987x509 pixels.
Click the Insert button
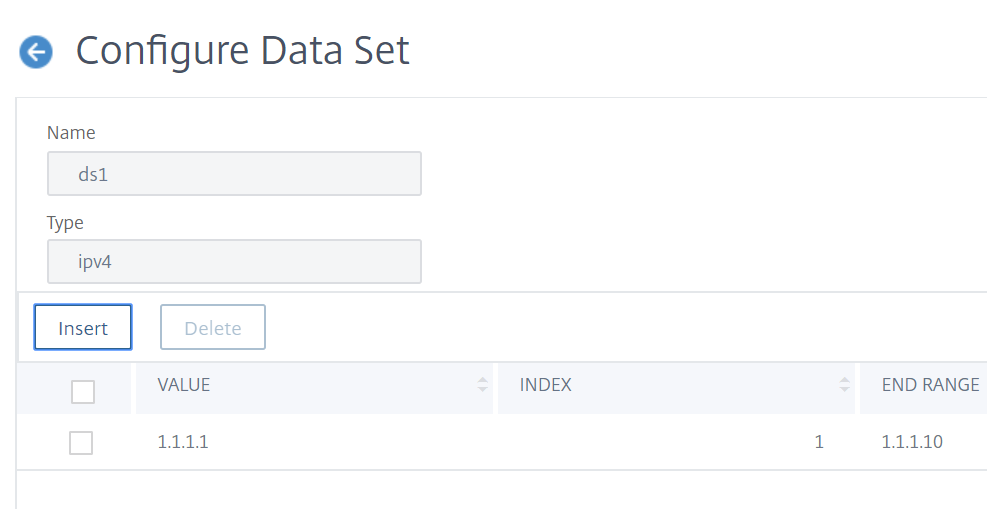pyautogui.click(x=82, y=327)
